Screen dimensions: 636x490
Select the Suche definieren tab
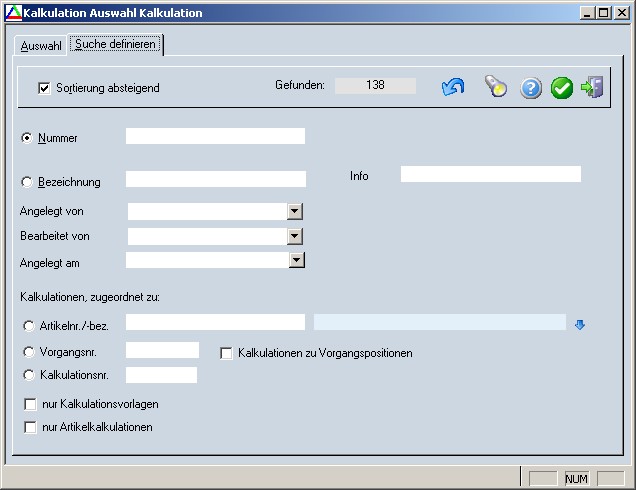pos(116,45)
